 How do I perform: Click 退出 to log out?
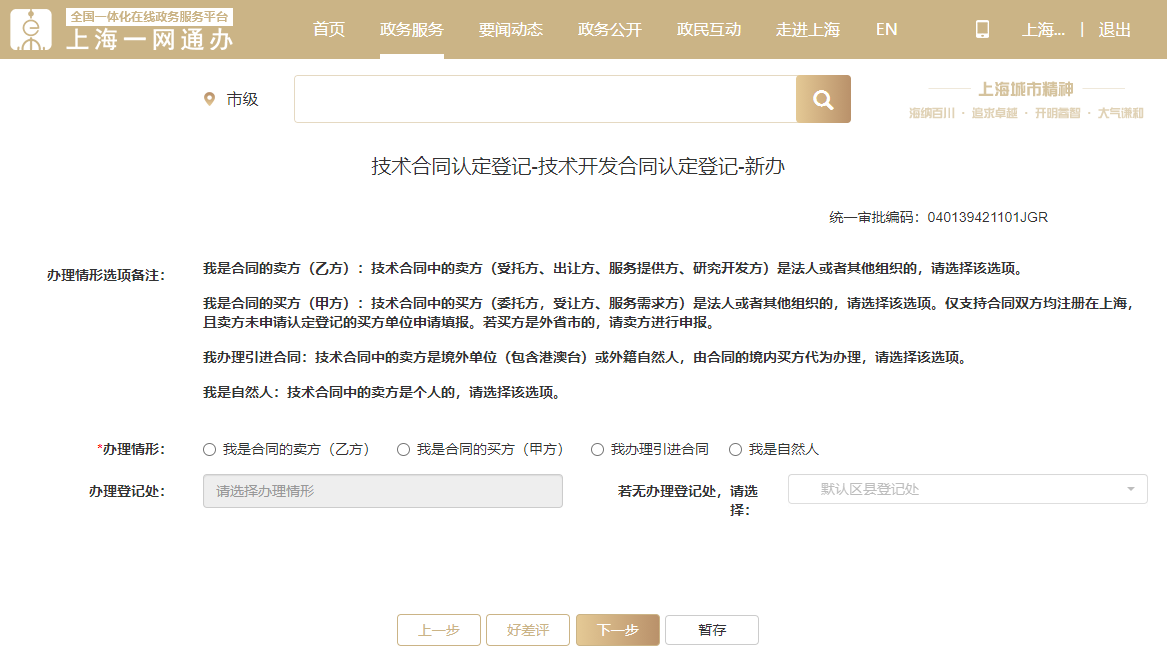click(1114, 29)
